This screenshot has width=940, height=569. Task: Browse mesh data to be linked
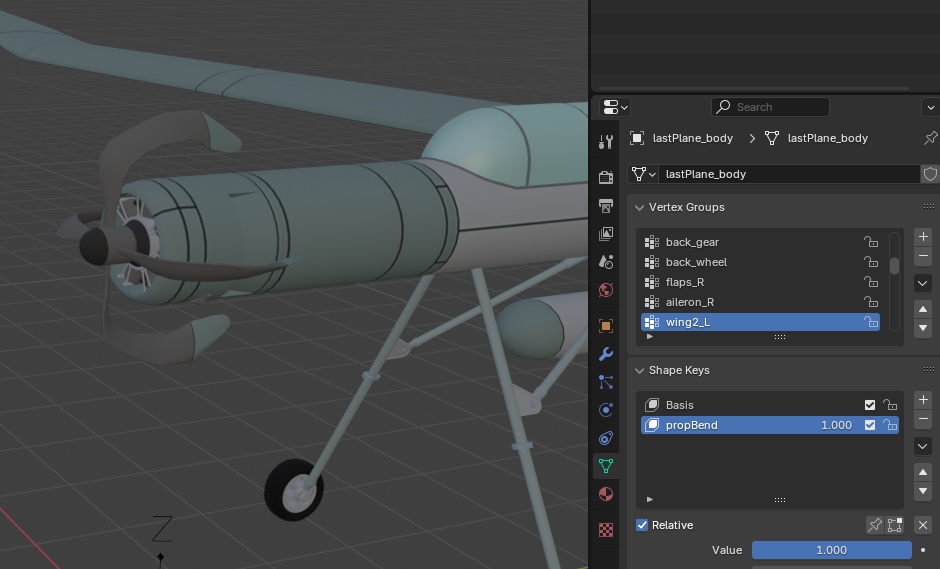643,174
